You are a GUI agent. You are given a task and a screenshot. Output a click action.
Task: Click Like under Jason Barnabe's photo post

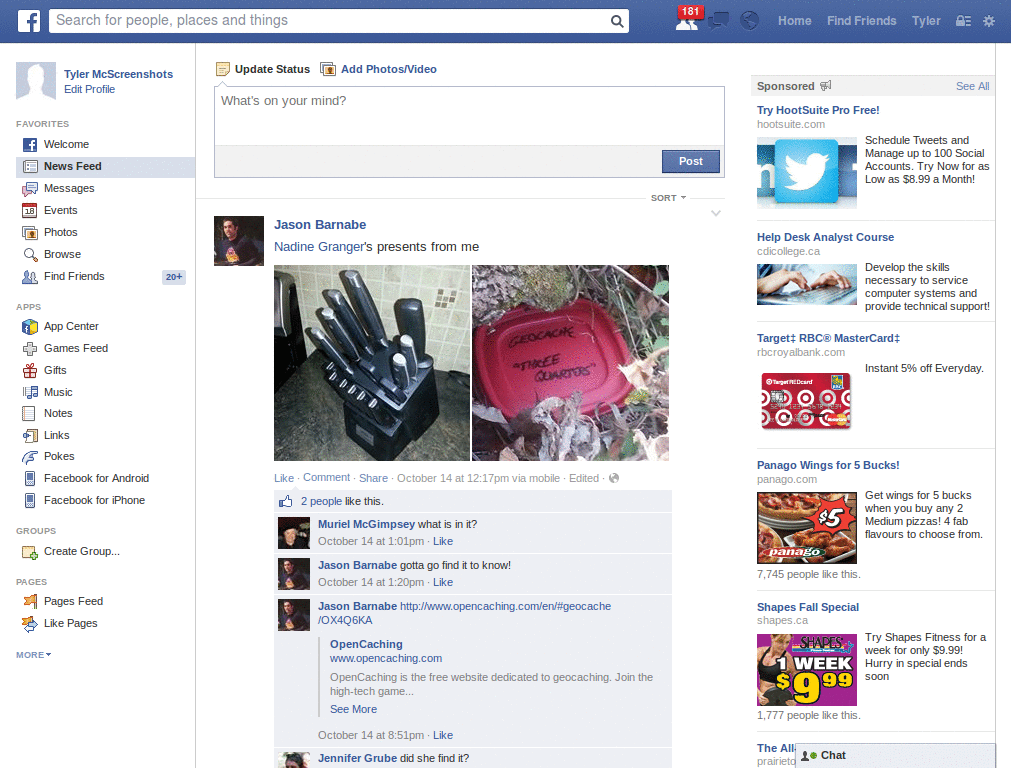[x=284, y=479]
